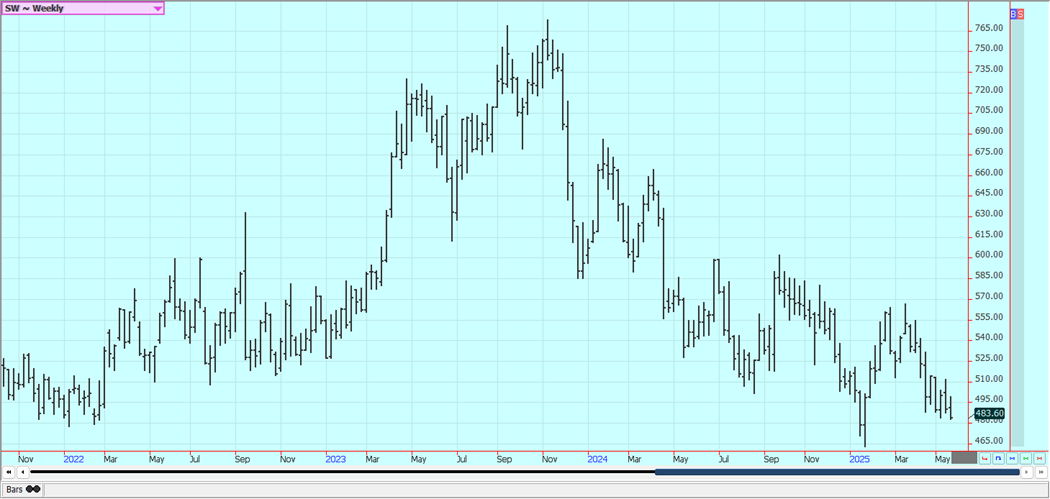Click the red S sell button
Viewport: 1050px width, 499px height.
coord(1021,13)
